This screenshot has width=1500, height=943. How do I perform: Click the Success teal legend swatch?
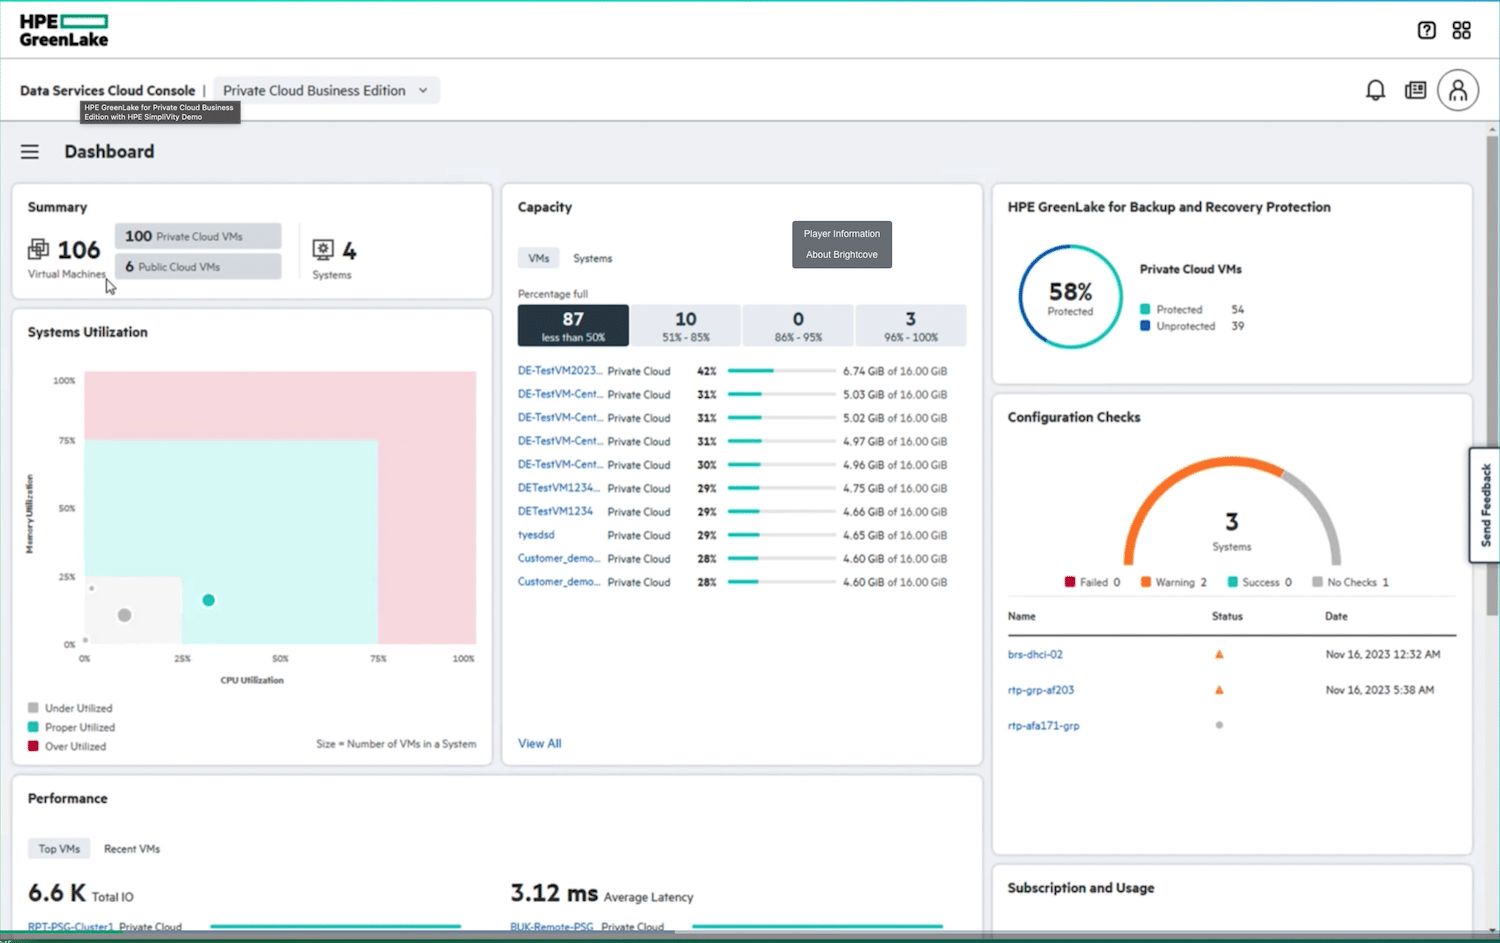(x=1233, y=582)
